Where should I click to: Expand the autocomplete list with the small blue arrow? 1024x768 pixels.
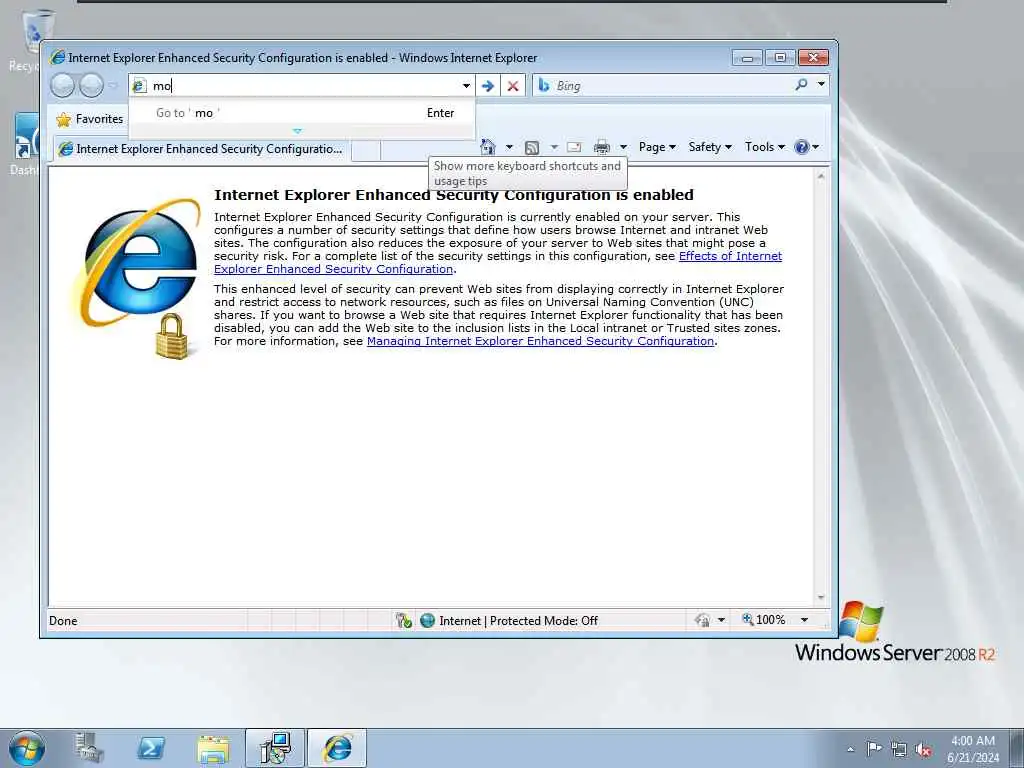click(x=298, y=131)
